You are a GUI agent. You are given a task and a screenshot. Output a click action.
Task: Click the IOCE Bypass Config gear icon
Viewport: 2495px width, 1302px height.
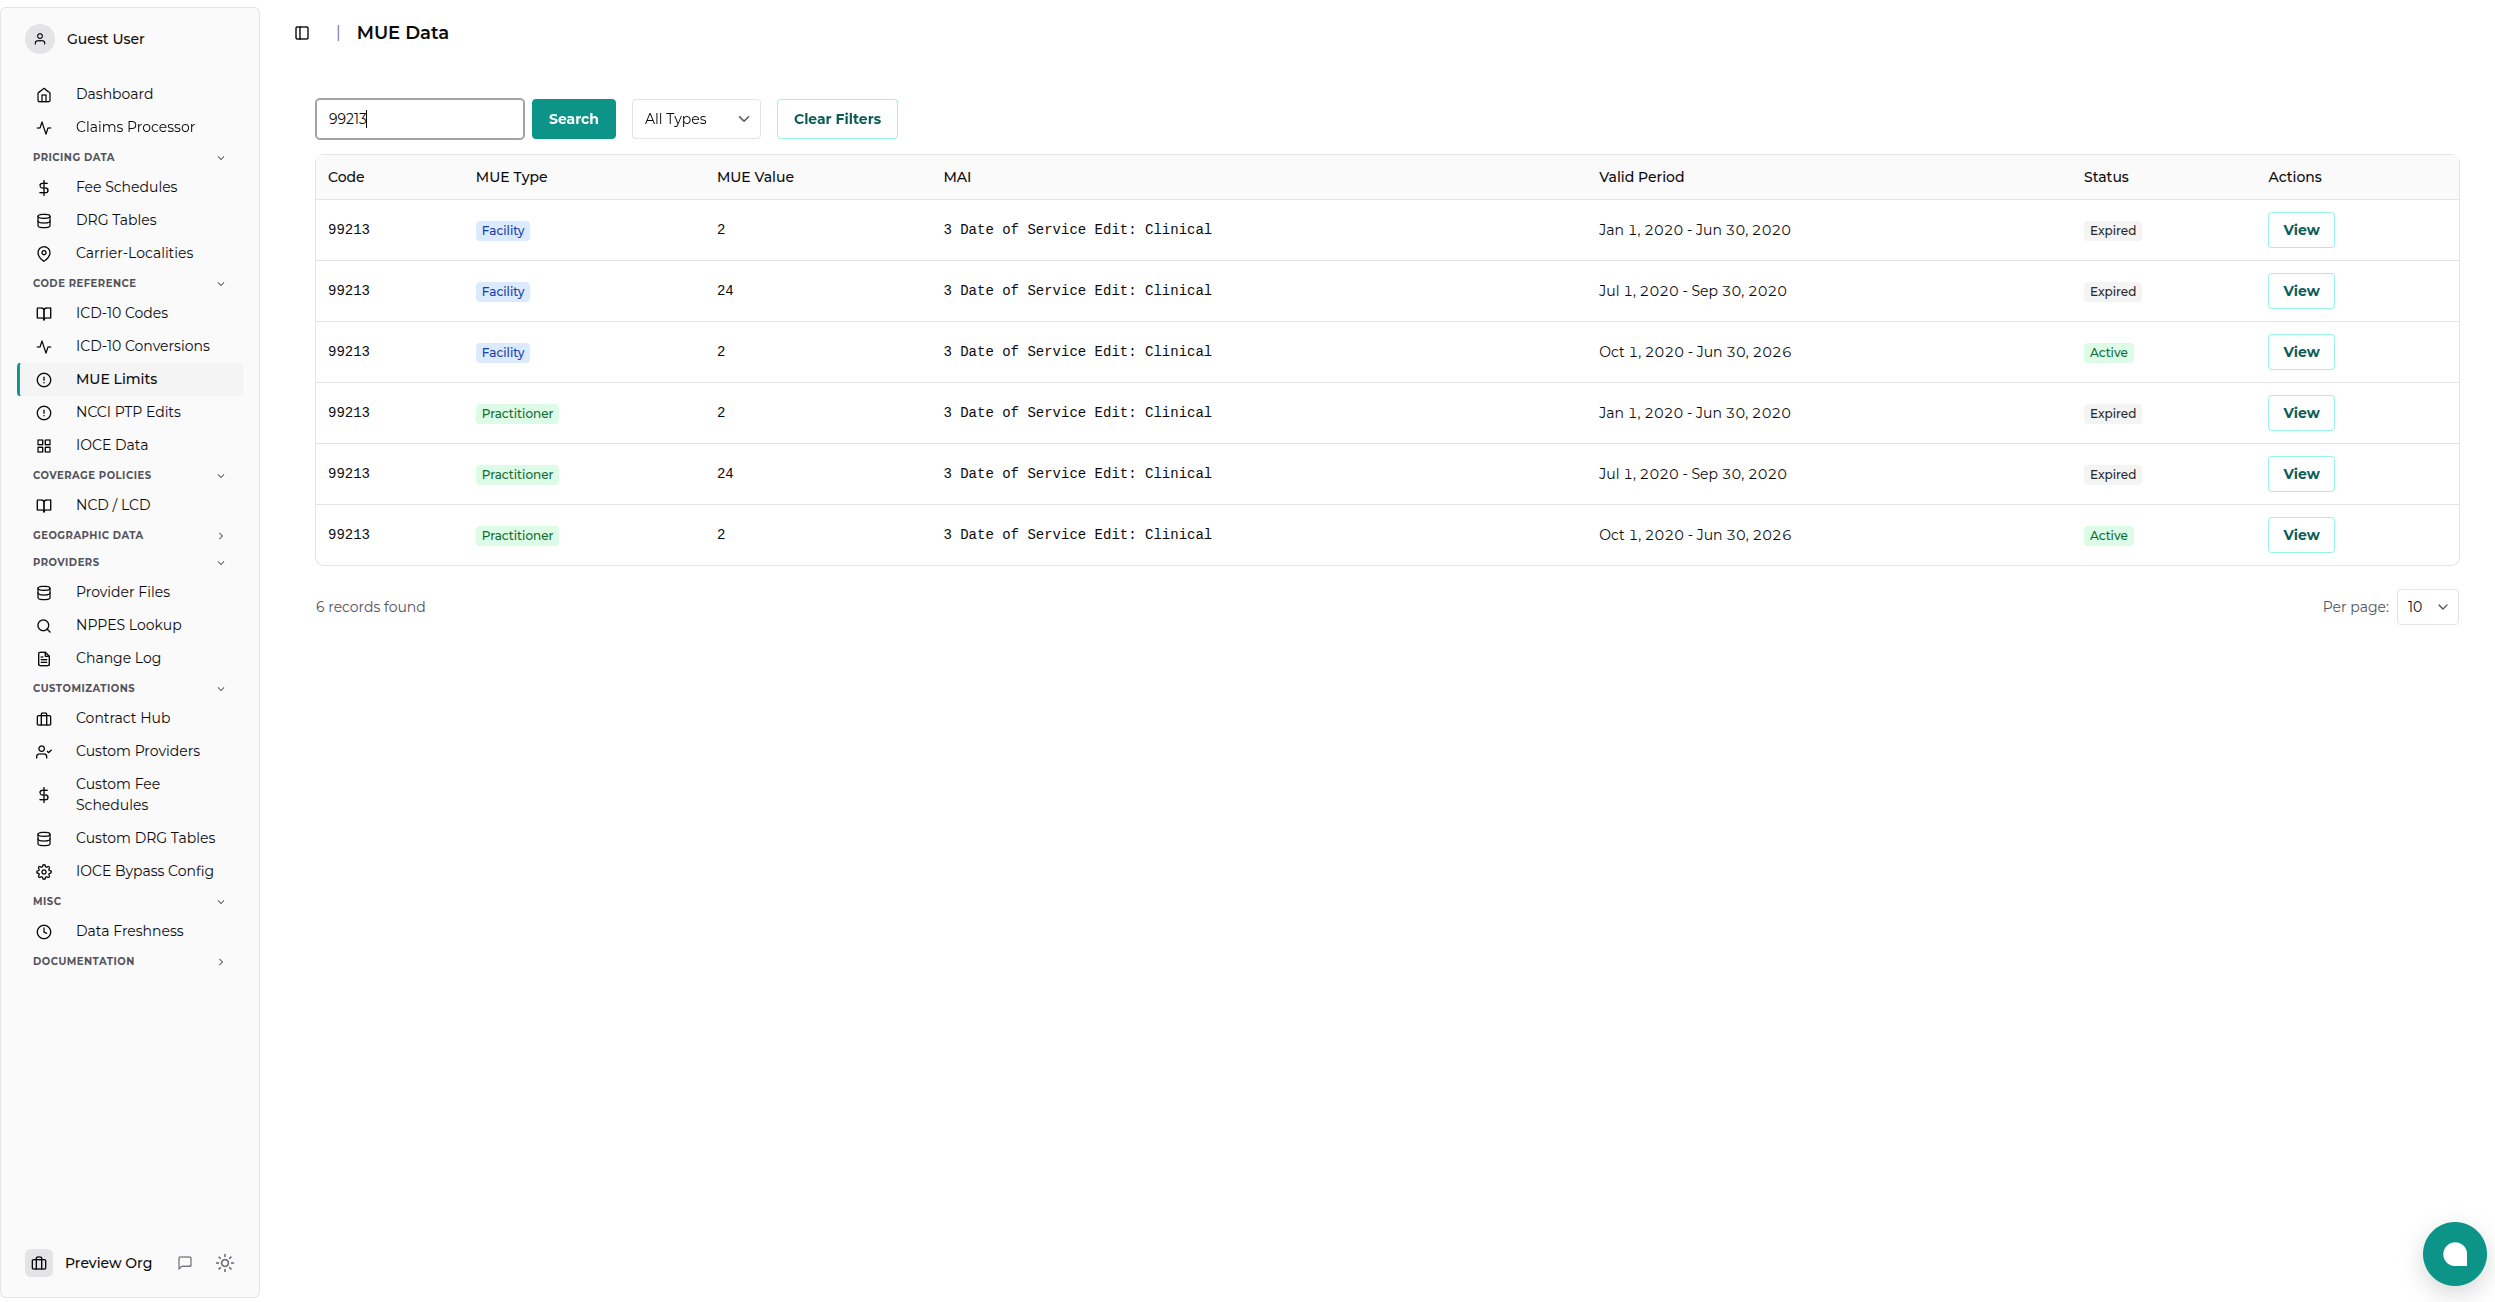point(44,872)
